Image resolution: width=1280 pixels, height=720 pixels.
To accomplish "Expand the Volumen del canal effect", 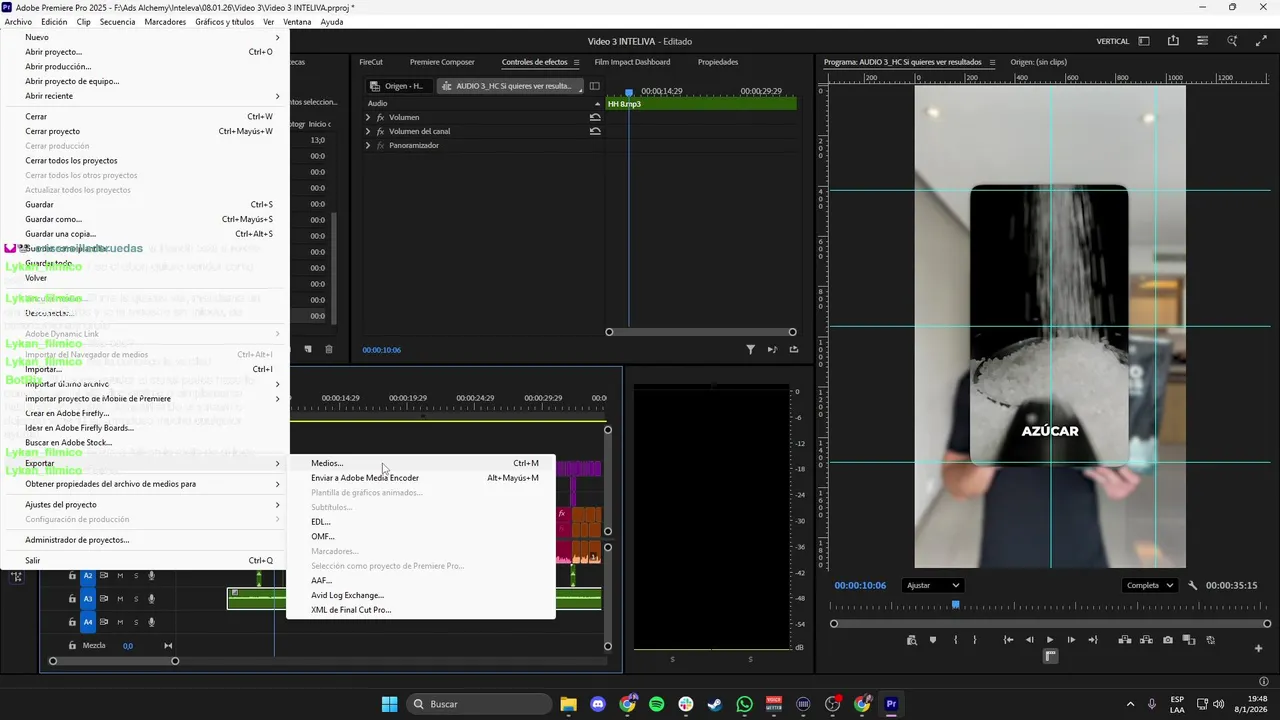I will [368, 131].
